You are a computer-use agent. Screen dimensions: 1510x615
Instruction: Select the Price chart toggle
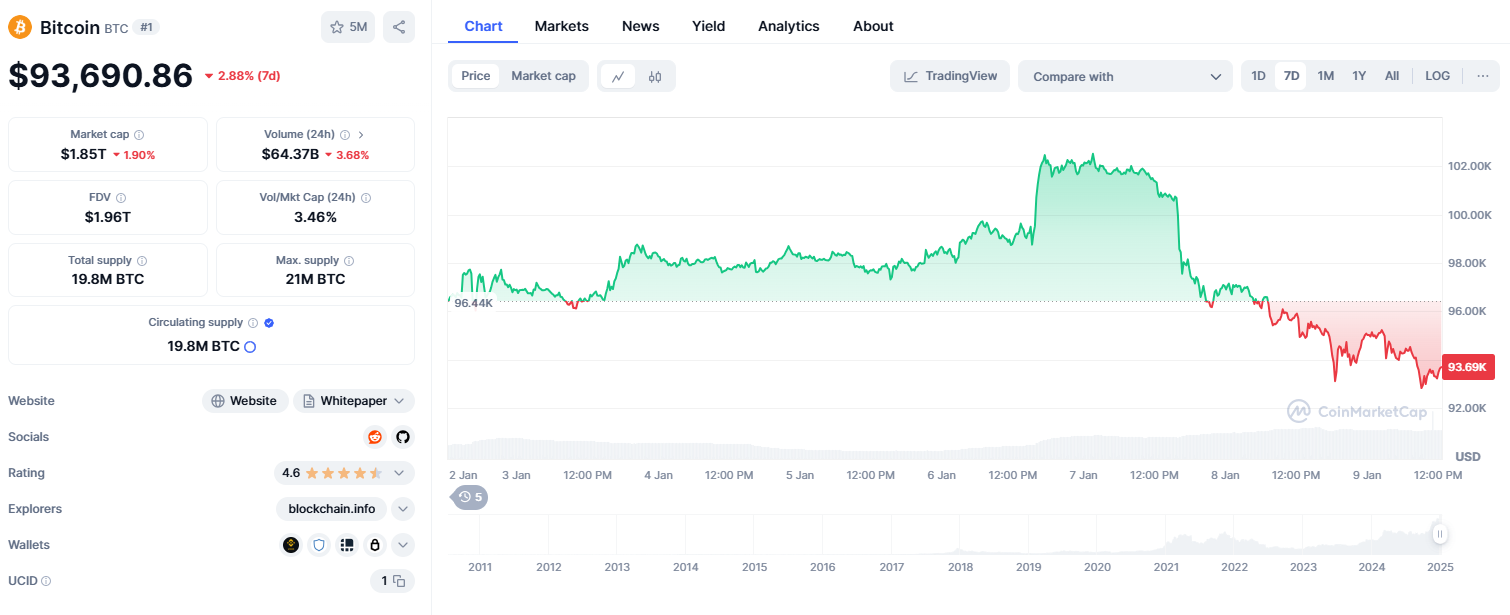coord(476,76)
